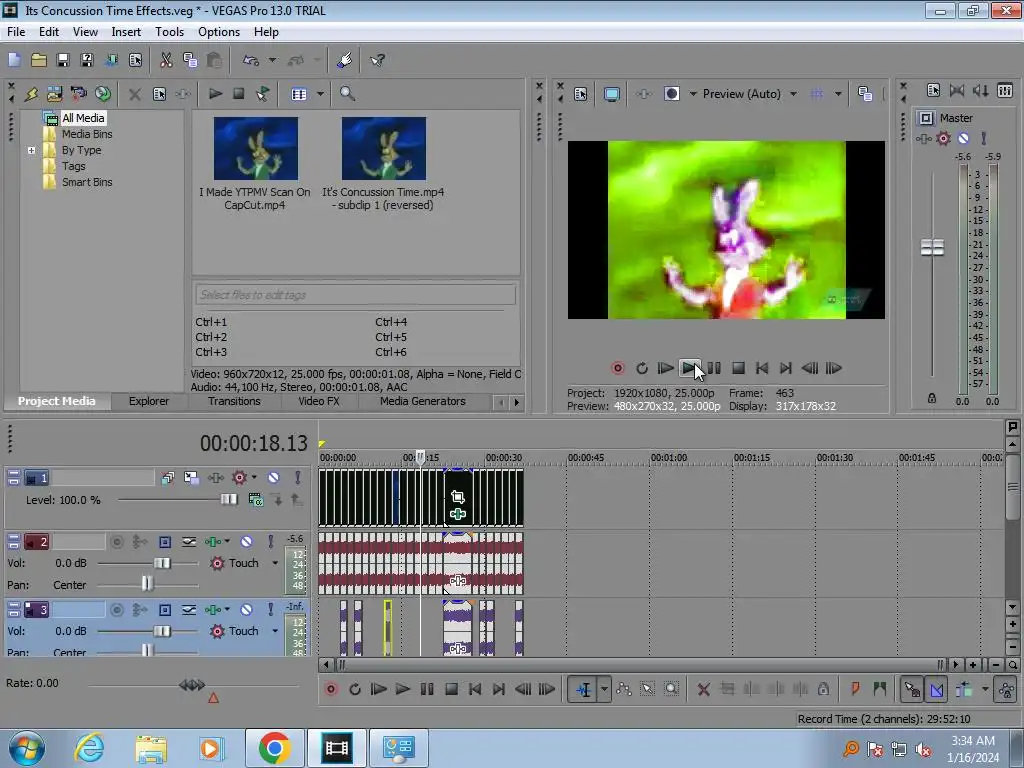1024x768 pixels.
Task: Open the Overlays grid dropdown arrow
Action: click(838, 94)
